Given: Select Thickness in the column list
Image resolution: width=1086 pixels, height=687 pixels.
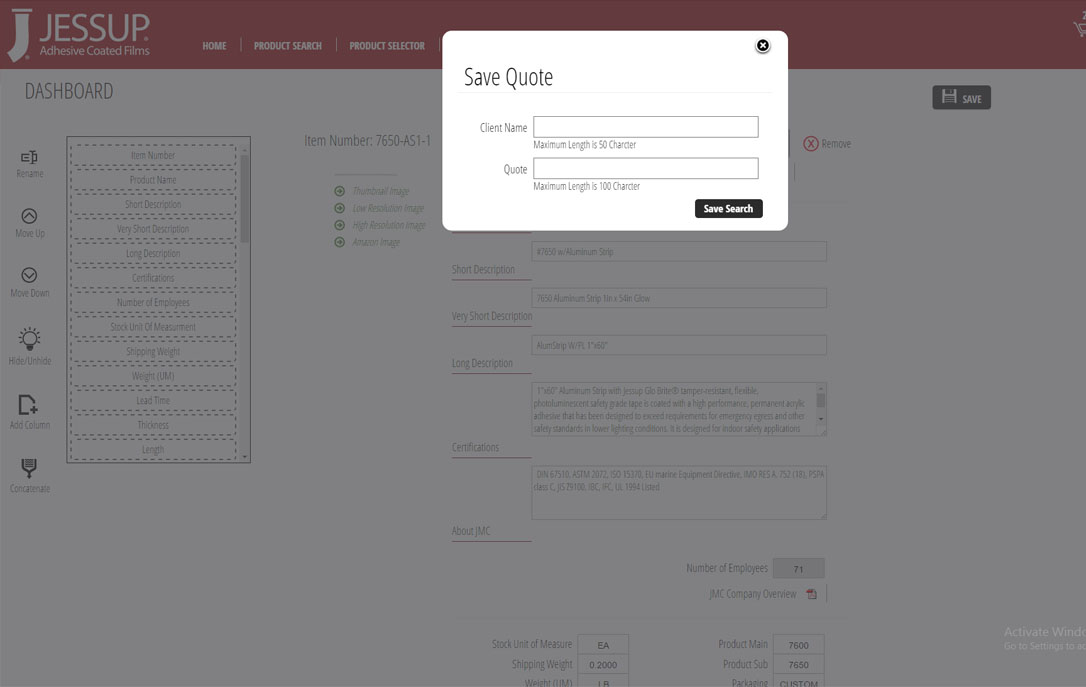Looking at the screenshot, I should 153,425.
